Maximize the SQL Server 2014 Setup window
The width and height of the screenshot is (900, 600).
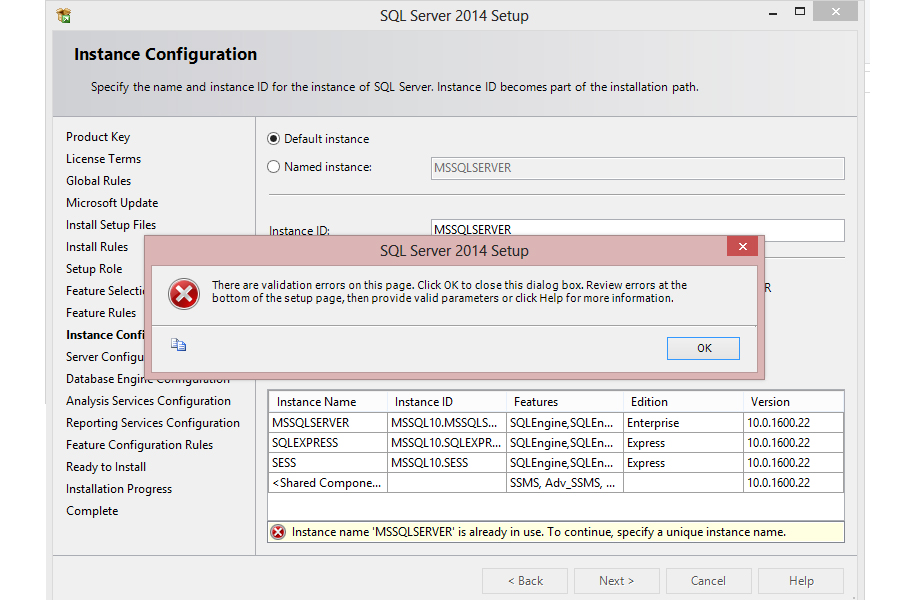800,11
